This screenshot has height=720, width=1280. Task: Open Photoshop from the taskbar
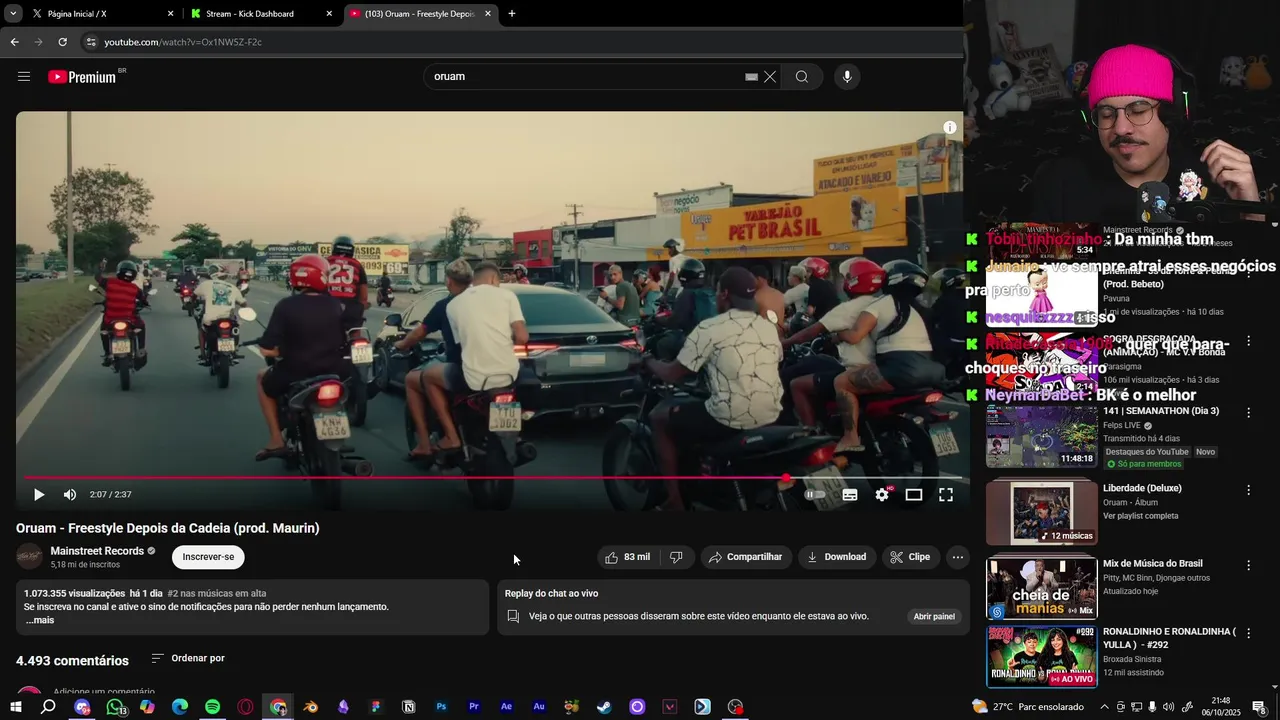[441, 707]
